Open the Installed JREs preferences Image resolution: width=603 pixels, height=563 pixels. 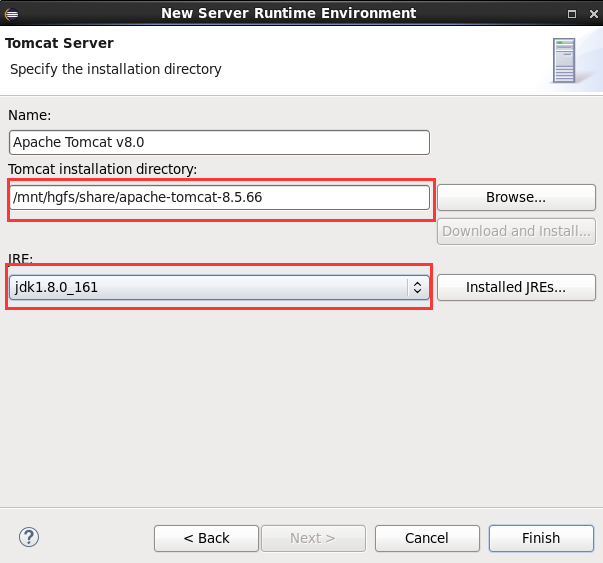[516, 287]
